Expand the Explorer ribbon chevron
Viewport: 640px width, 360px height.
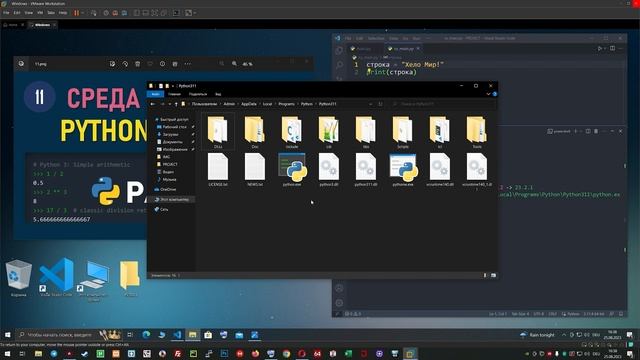(x=488, y=94)
